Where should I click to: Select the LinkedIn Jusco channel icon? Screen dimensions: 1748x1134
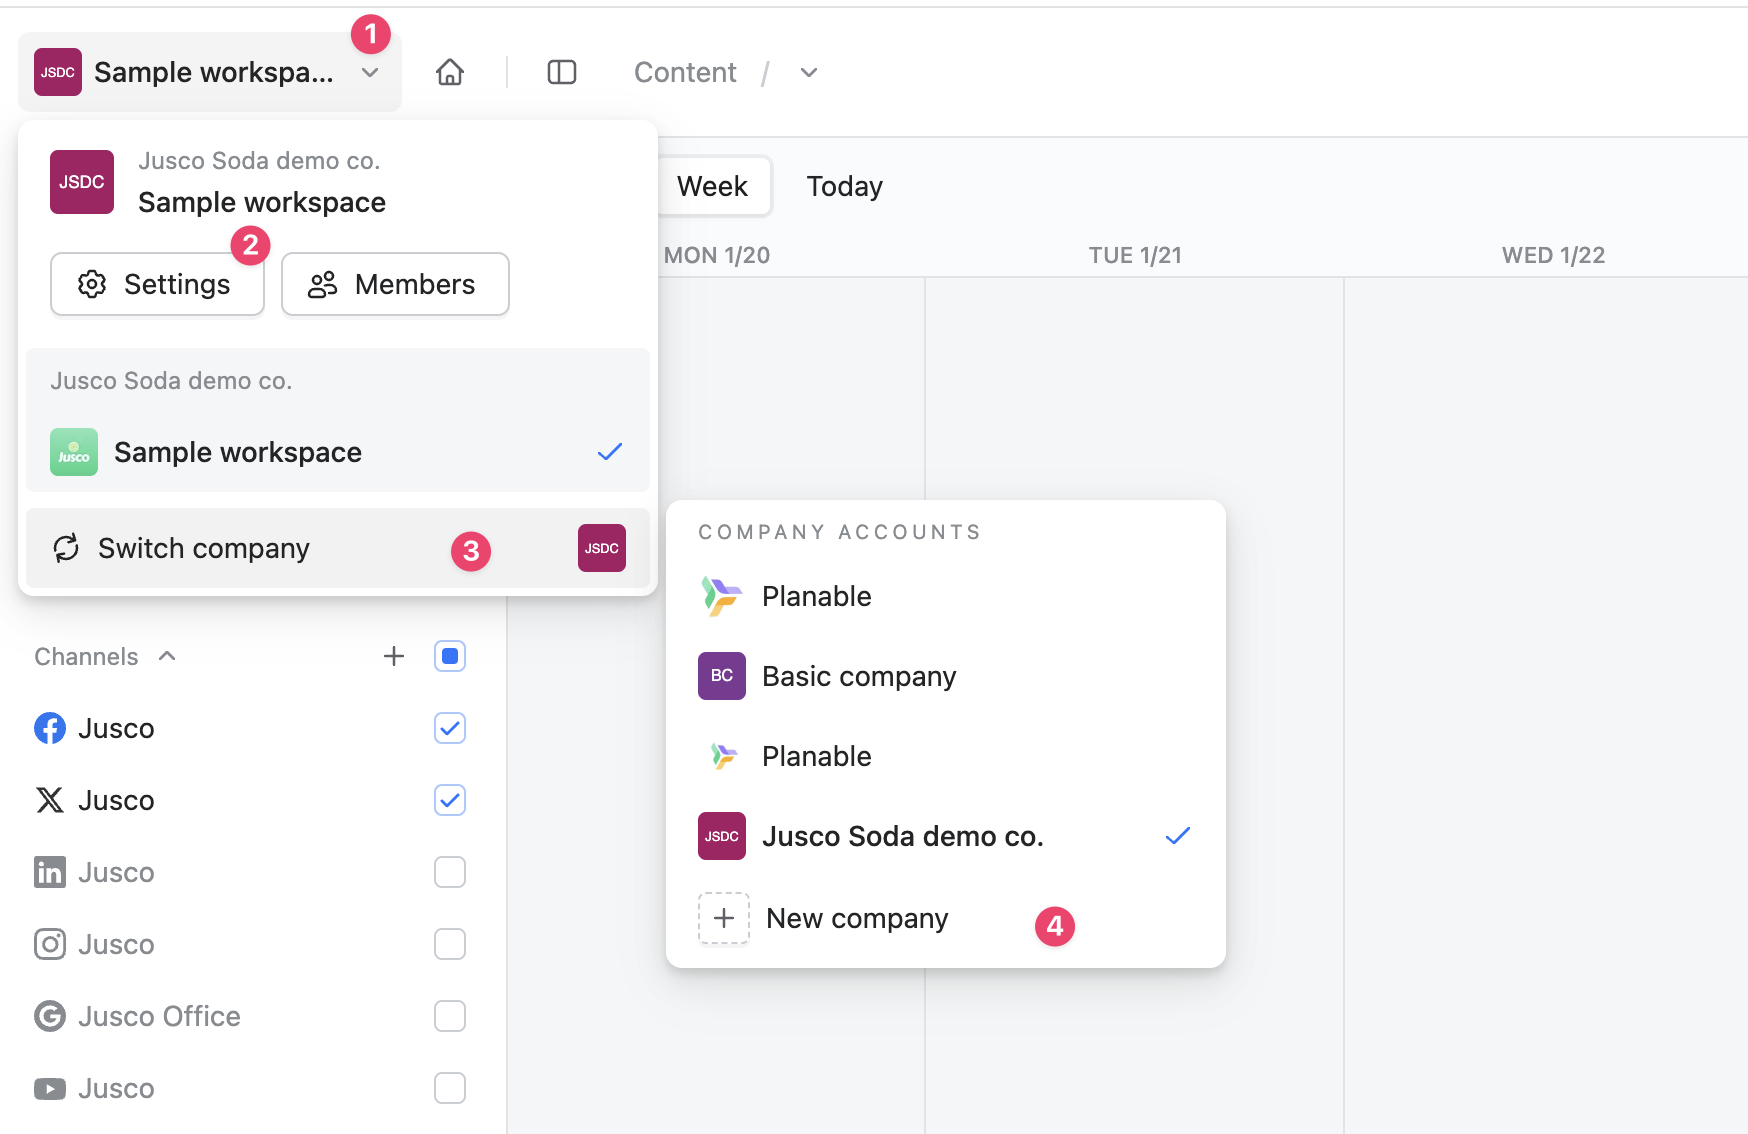click(50, 872)
